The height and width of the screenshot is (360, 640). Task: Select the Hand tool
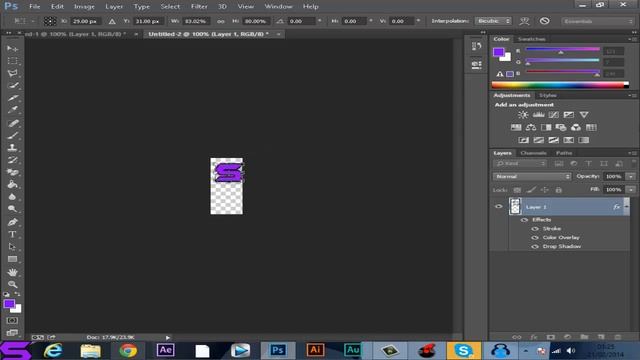click(12, 272)
